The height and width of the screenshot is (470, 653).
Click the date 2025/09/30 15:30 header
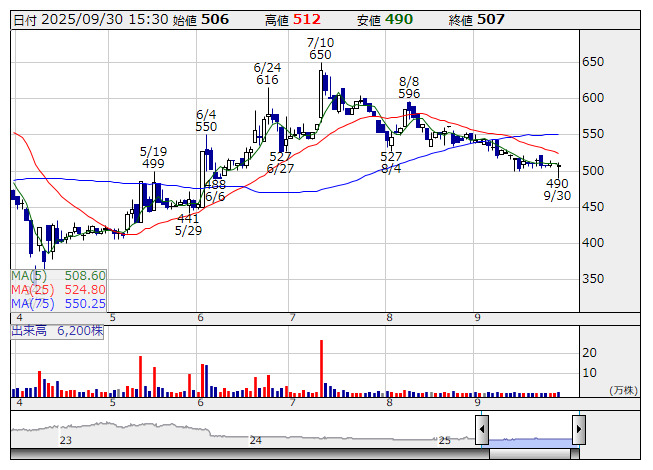91,20
